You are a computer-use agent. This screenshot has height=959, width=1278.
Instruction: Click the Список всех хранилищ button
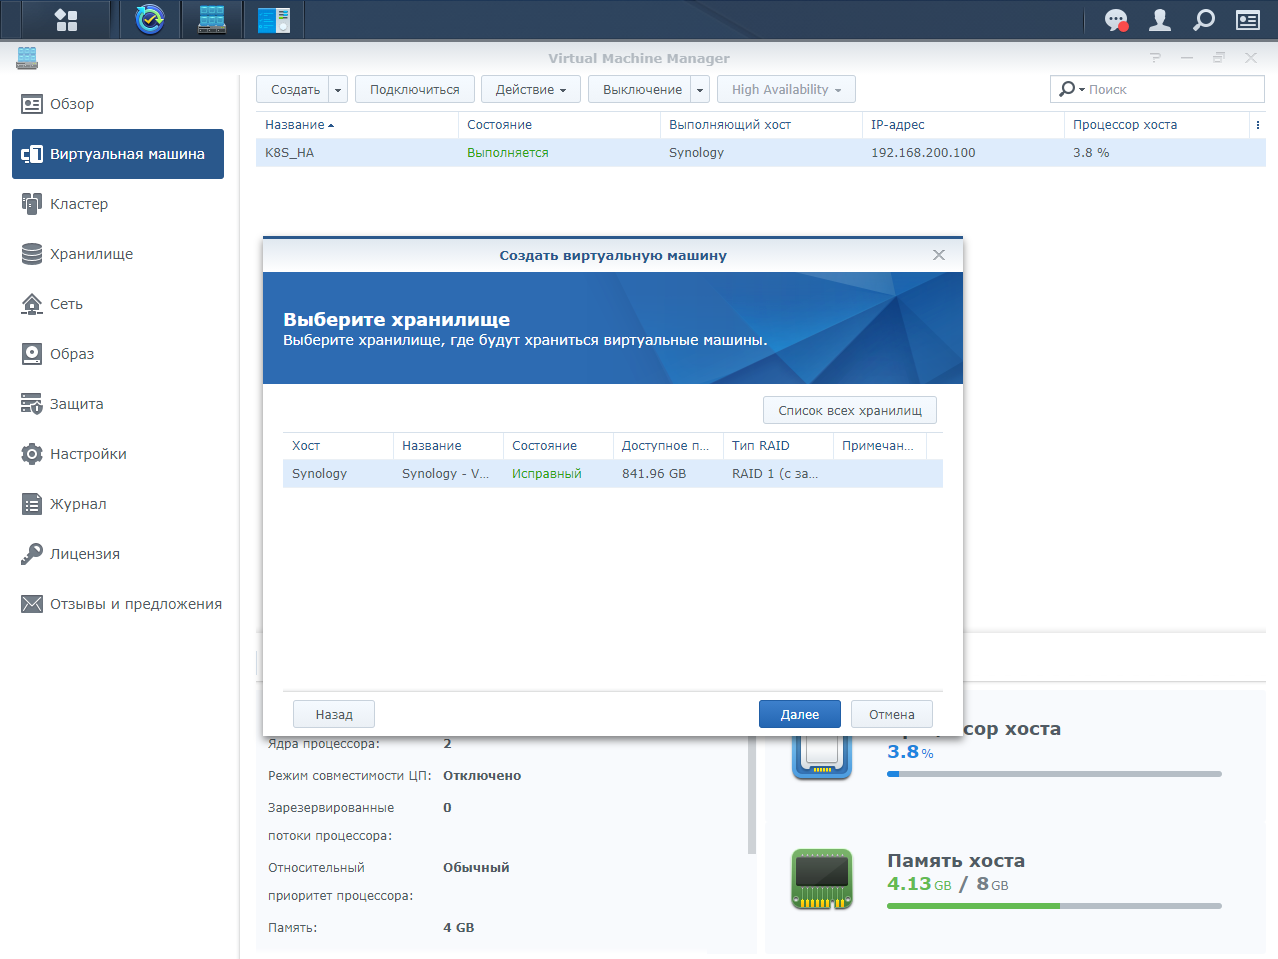pyautogui.click(x=850, y=411)
